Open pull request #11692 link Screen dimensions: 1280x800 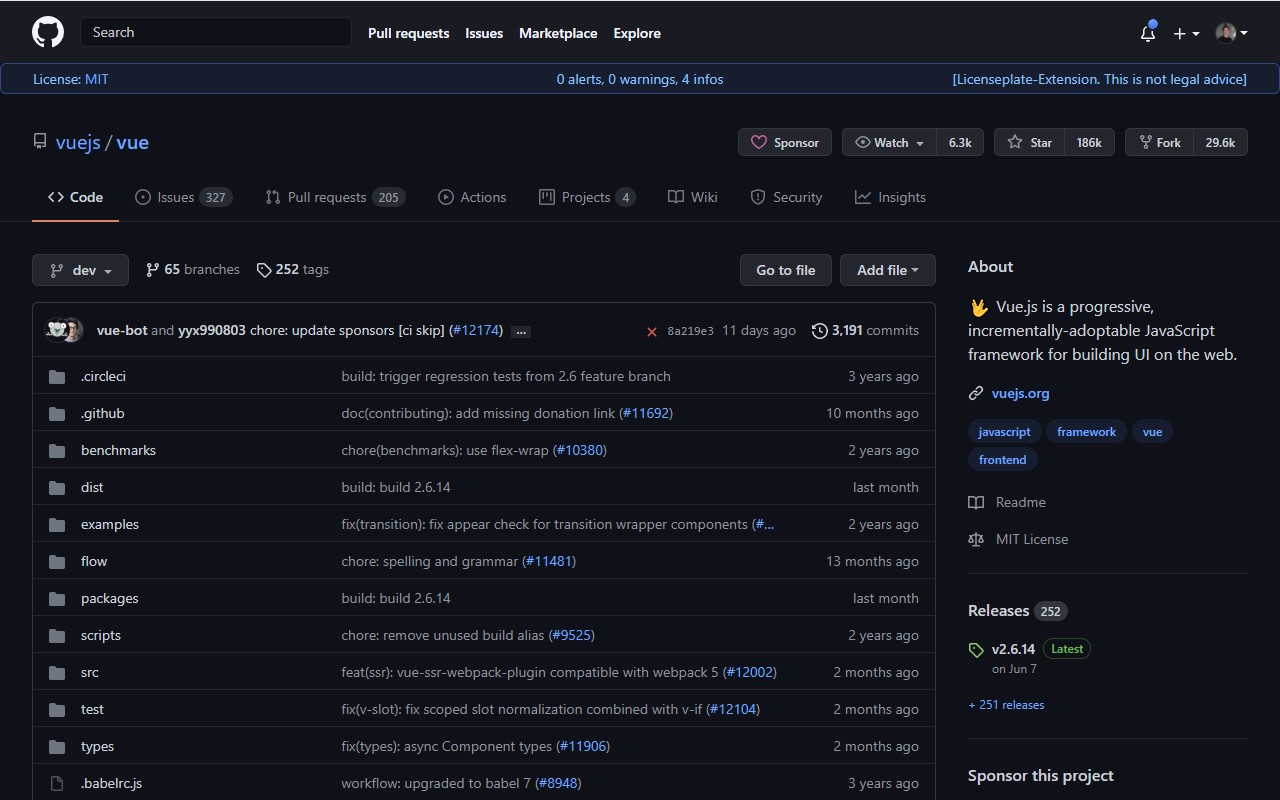click(x=646, y=413)
